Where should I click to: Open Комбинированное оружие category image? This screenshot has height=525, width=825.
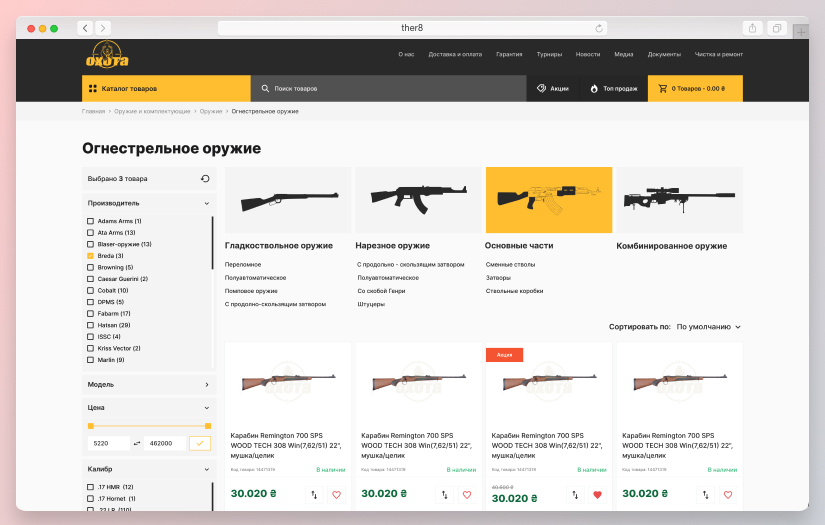(679, 200)
